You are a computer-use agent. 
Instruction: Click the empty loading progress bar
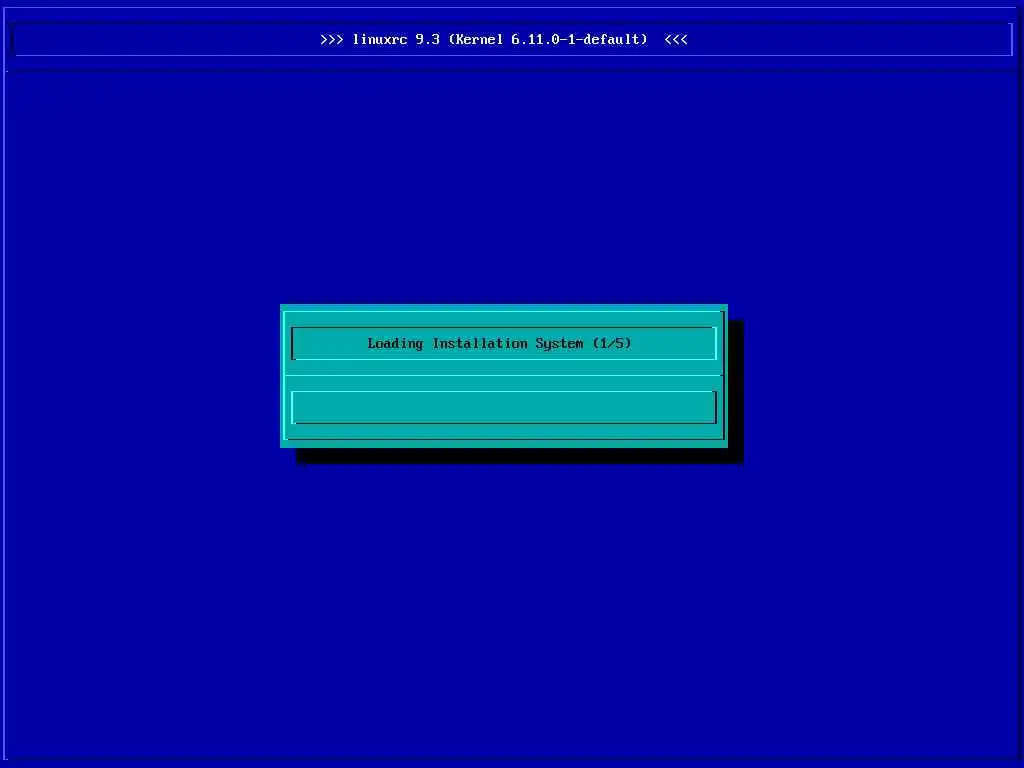pos(504,408)
